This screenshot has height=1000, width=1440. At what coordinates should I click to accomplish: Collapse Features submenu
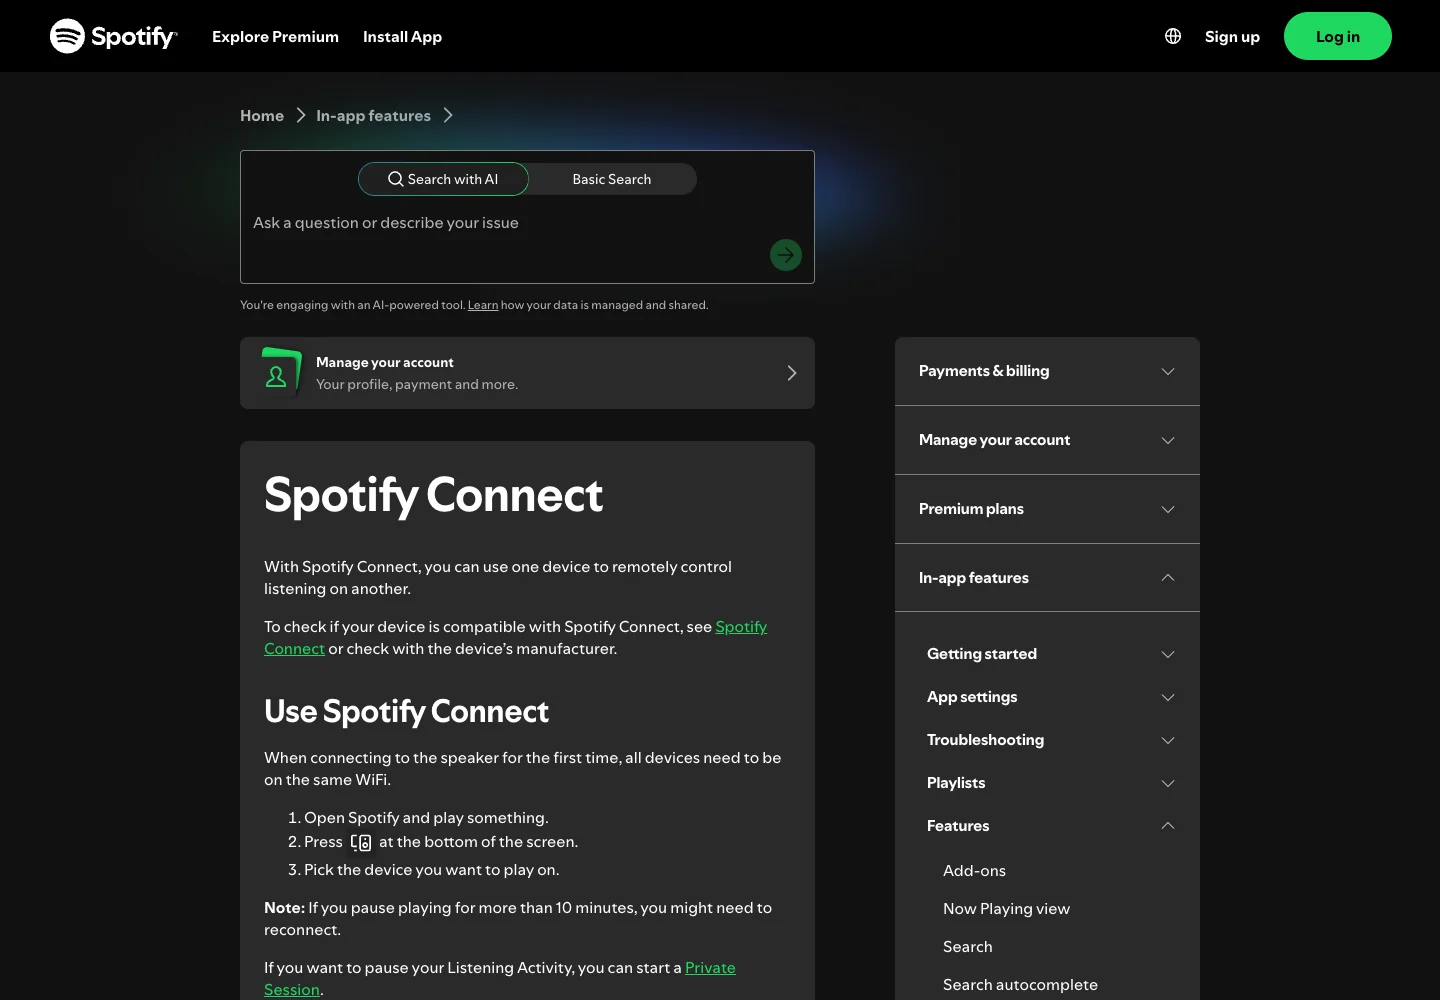click(x=1051, y=826)
